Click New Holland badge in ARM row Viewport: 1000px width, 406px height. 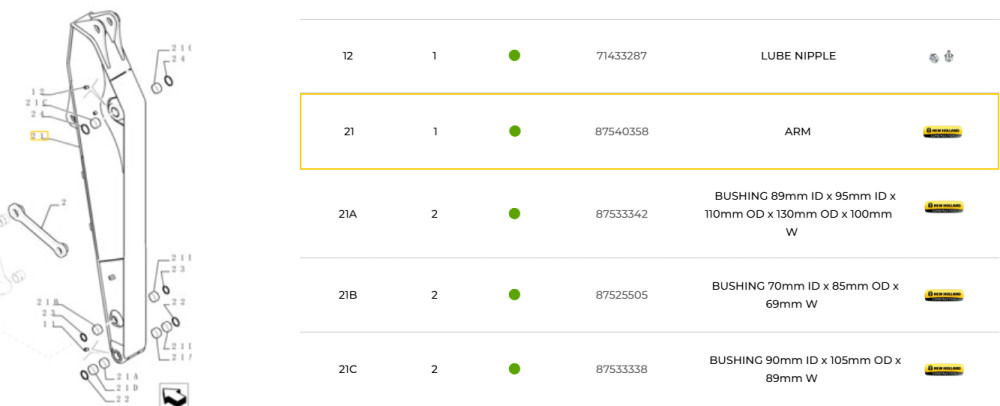[x=942, y=132]
